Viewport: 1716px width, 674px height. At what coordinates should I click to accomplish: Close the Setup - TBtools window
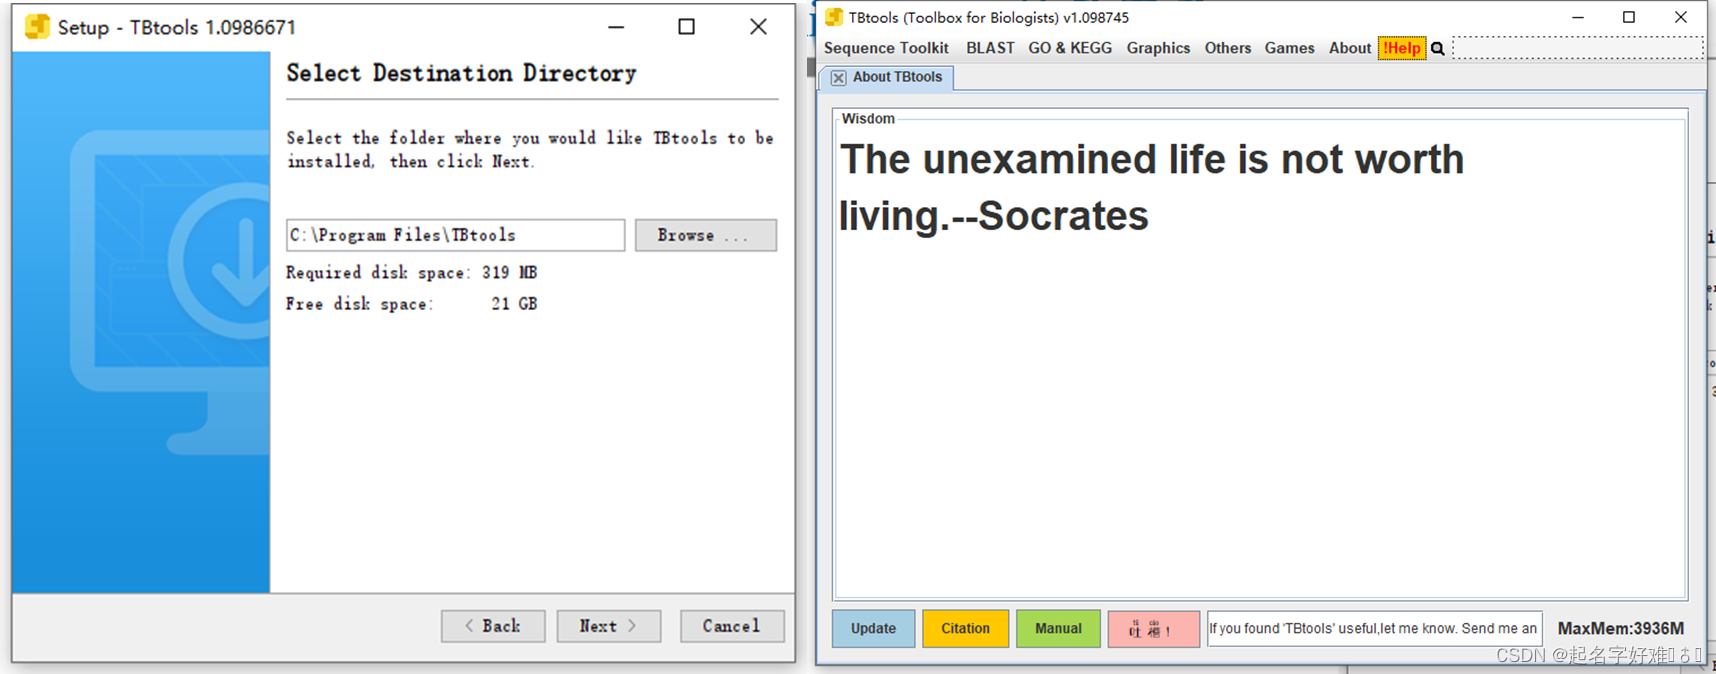pyautogui.click(x=758, y=27)
